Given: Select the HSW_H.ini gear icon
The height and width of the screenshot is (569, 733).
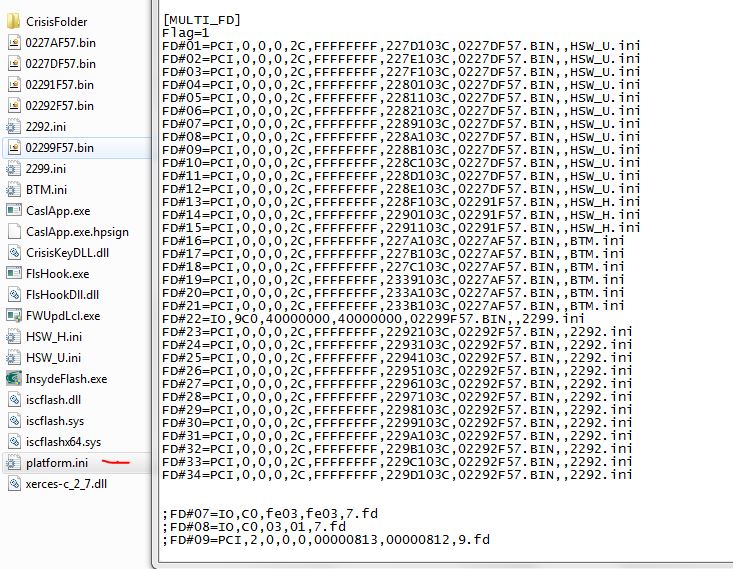Looking at the screenshot, I should [x=14, y=337].
